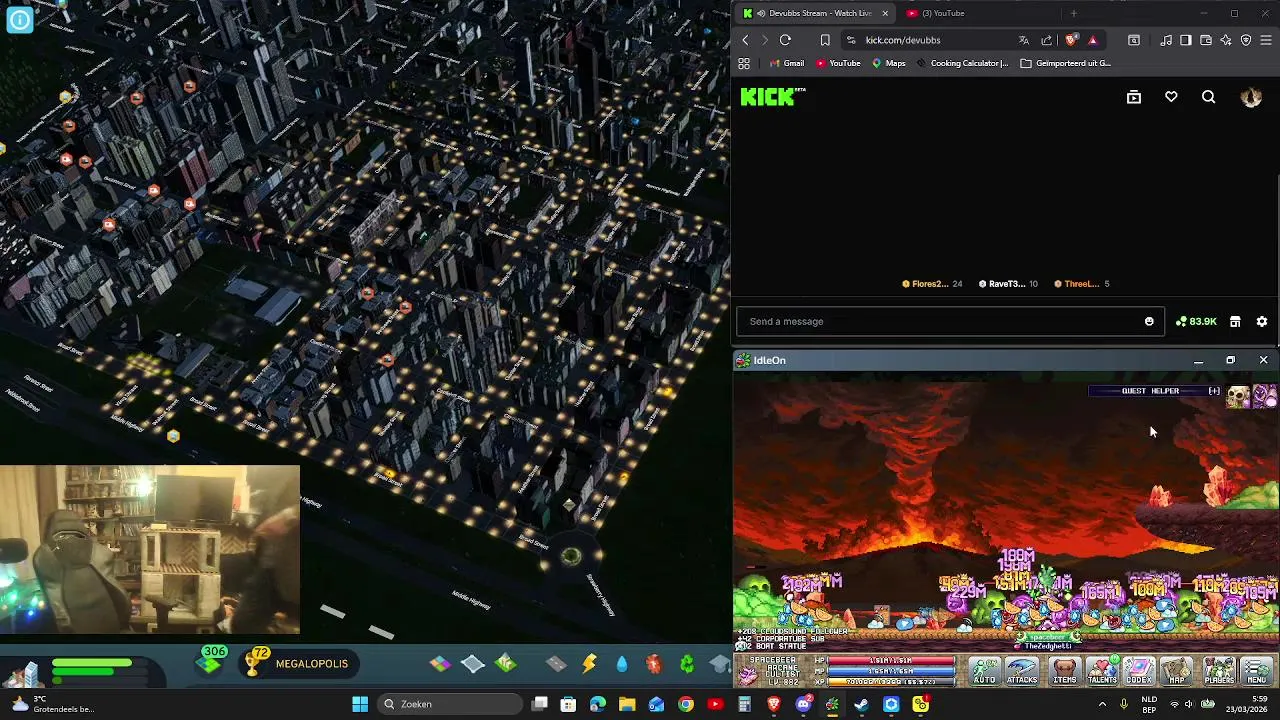Open the Brave Wallet icon
Screen dimensions: 1280x720
click(1206, 40)
